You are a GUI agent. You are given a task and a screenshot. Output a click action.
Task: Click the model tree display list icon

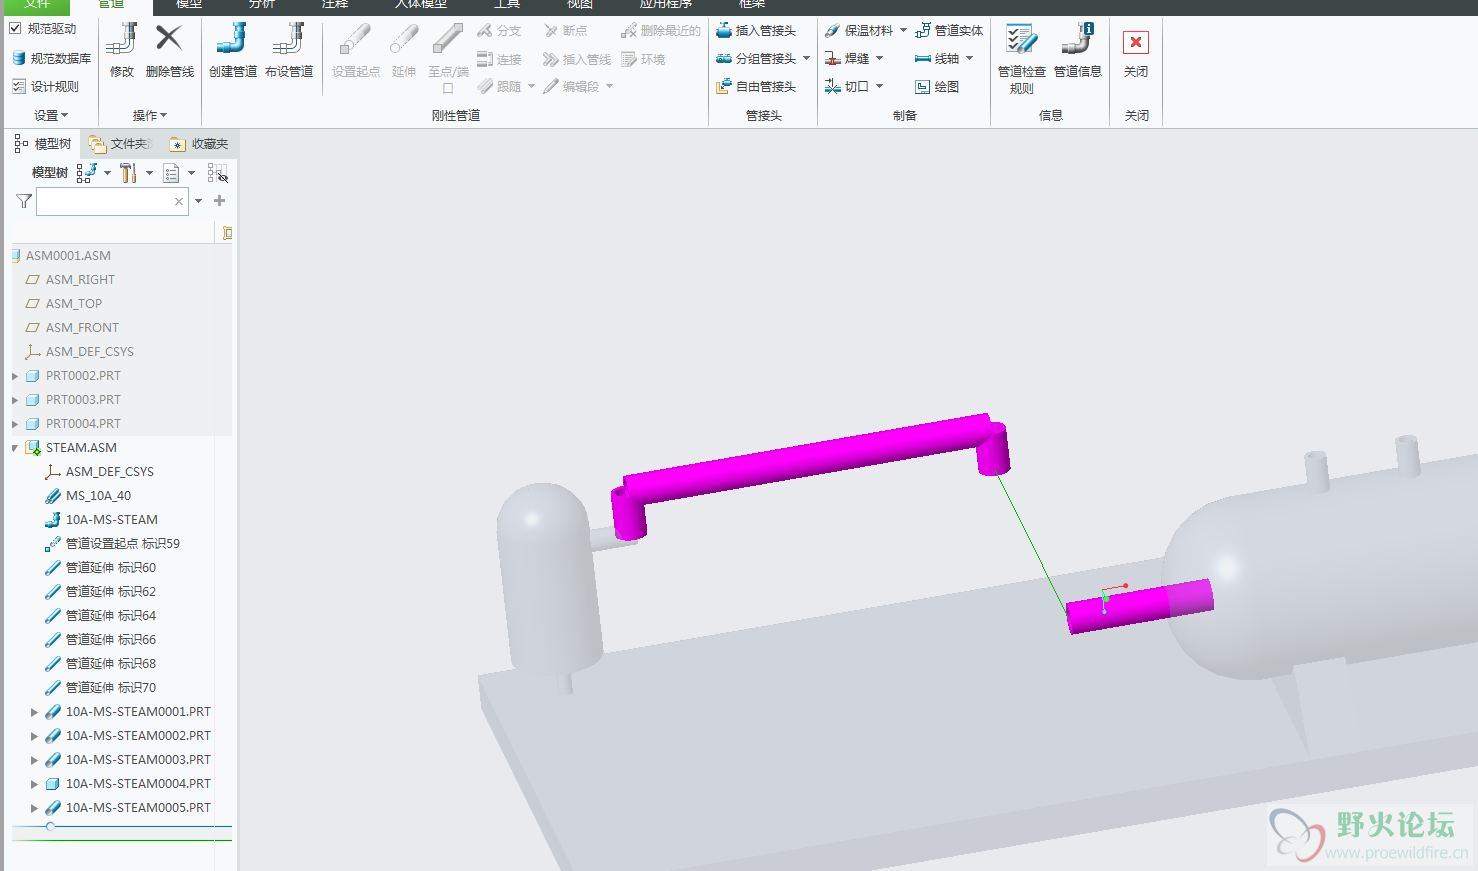click(172, 173)
